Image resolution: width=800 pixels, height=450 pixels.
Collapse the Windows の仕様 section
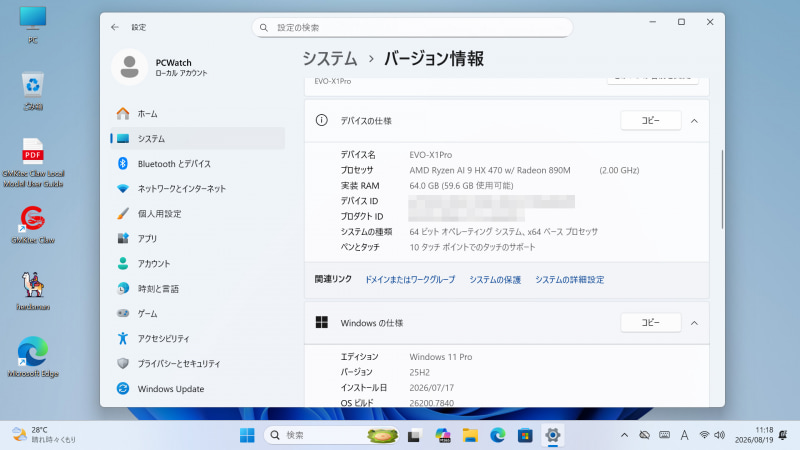coord(694,323)
